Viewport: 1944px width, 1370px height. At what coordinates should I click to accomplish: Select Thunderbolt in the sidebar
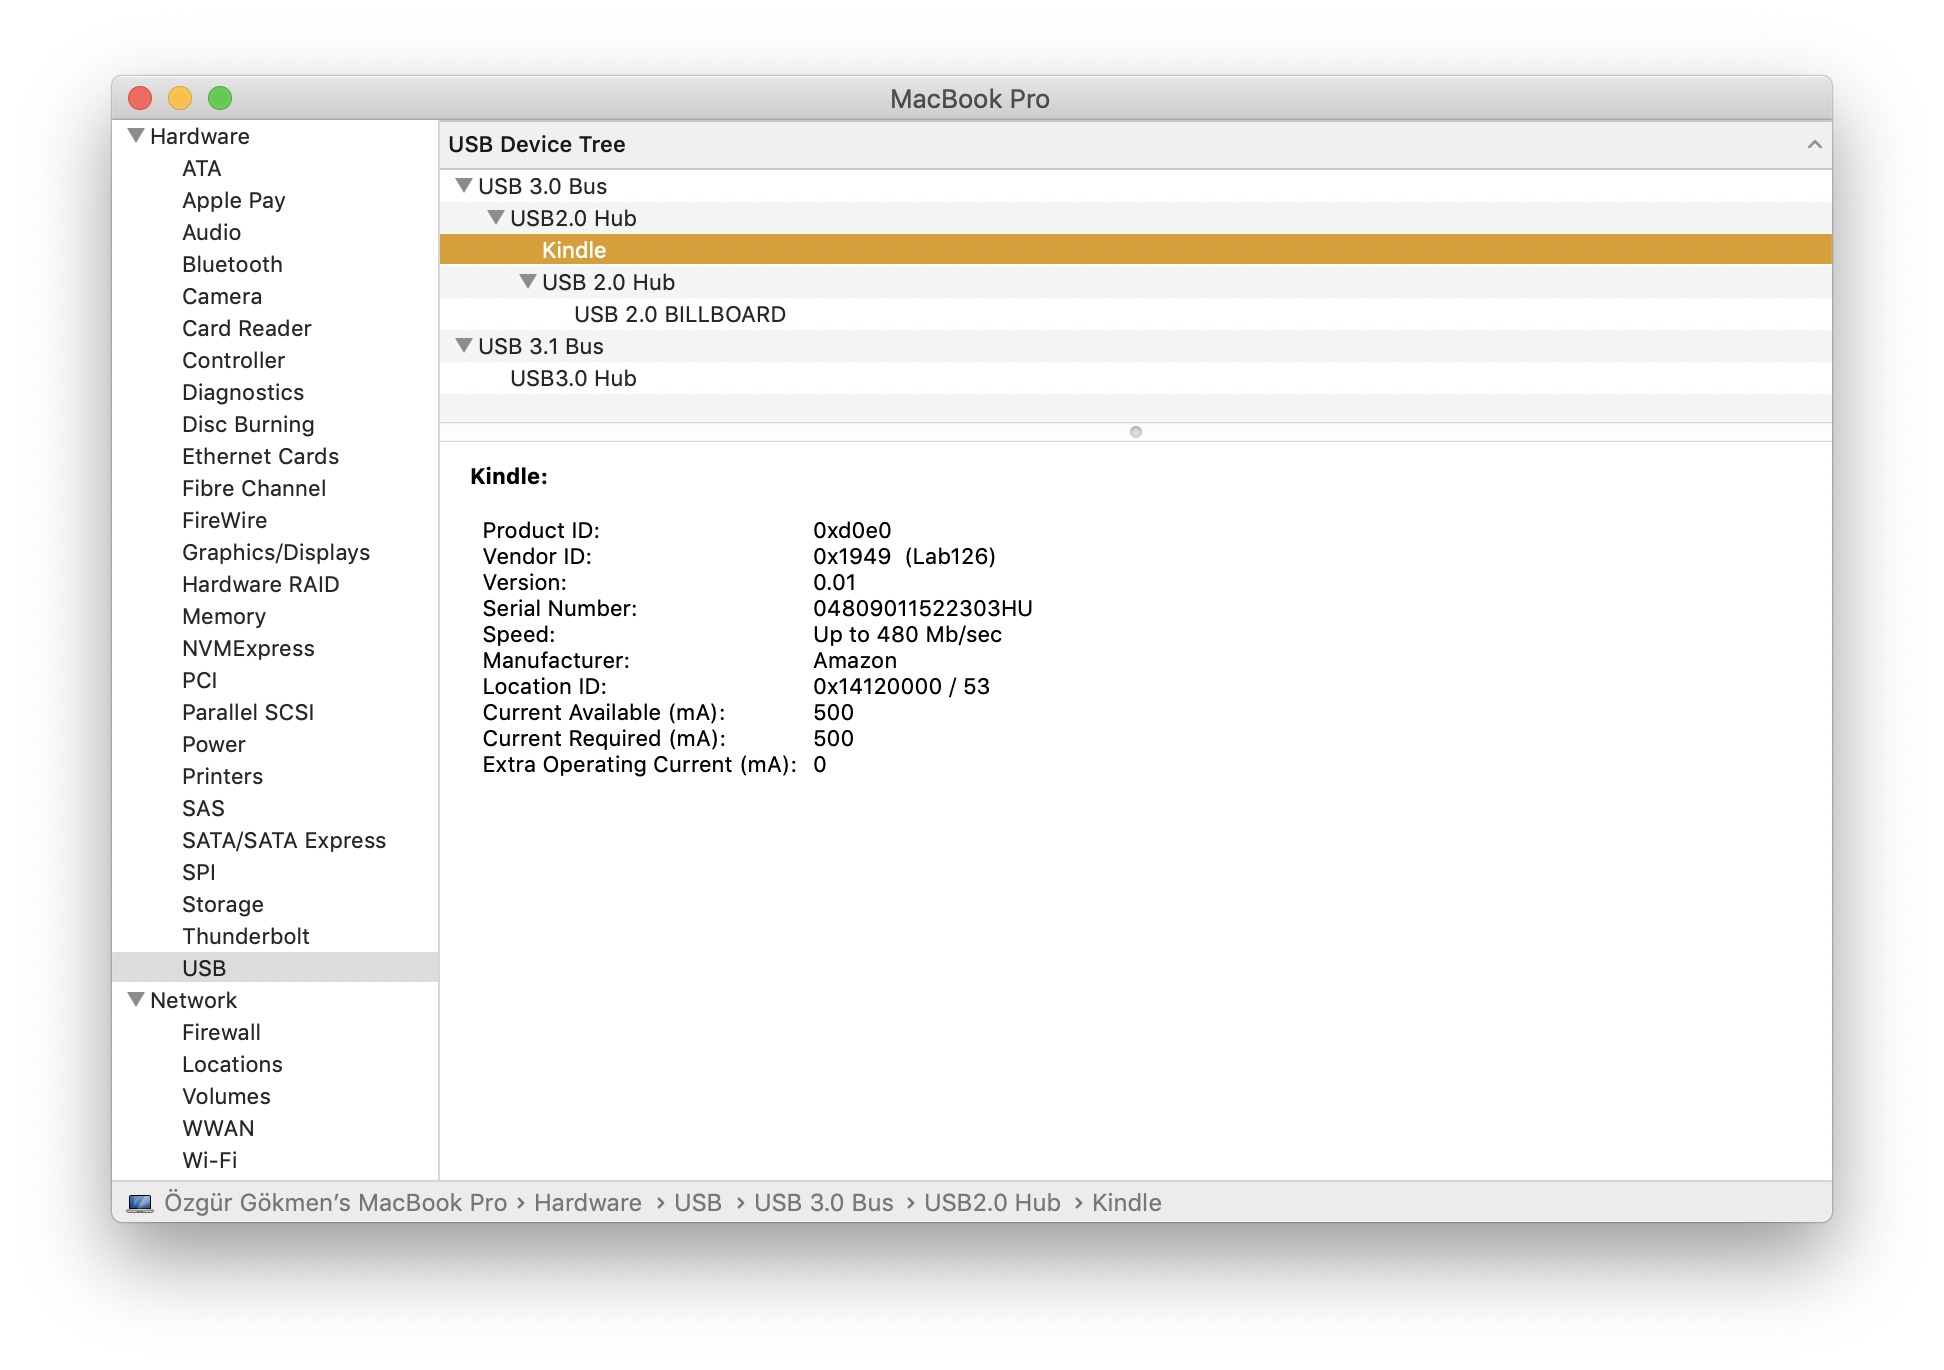click(x=245, y=936)
